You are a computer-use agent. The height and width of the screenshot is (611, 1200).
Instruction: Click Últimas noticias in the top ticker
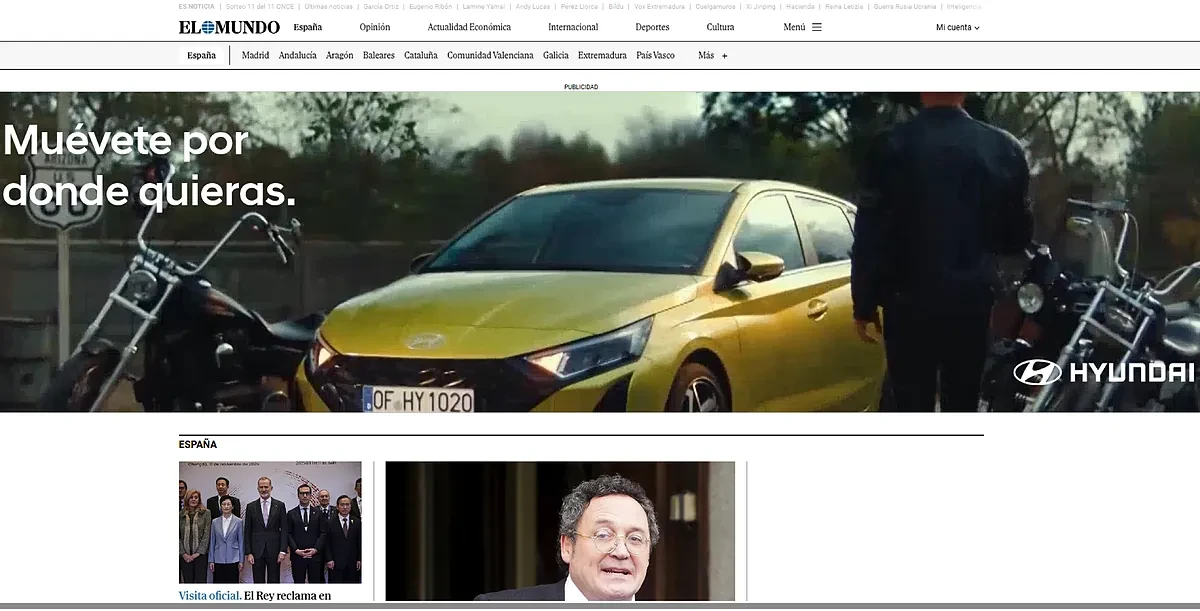click(327, 5)
